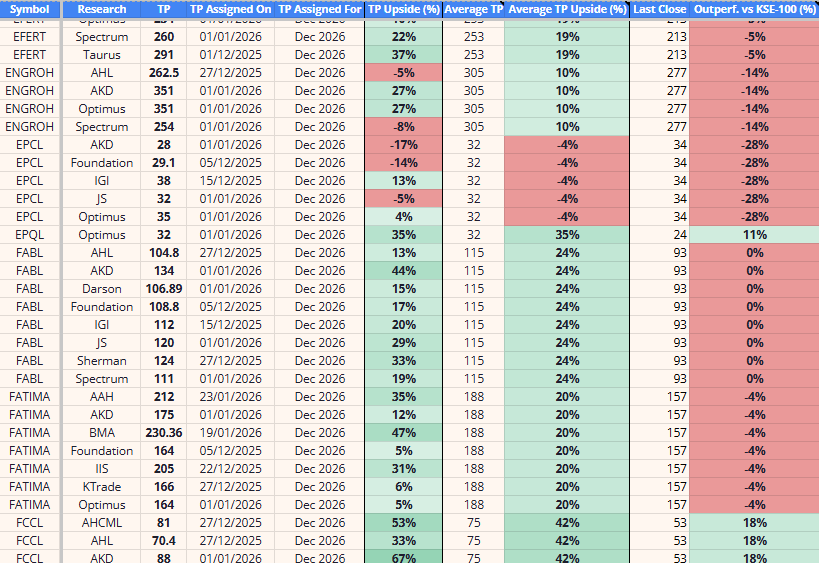
Task: Select the 47% TP upside cell
Action: coord(404,433)
